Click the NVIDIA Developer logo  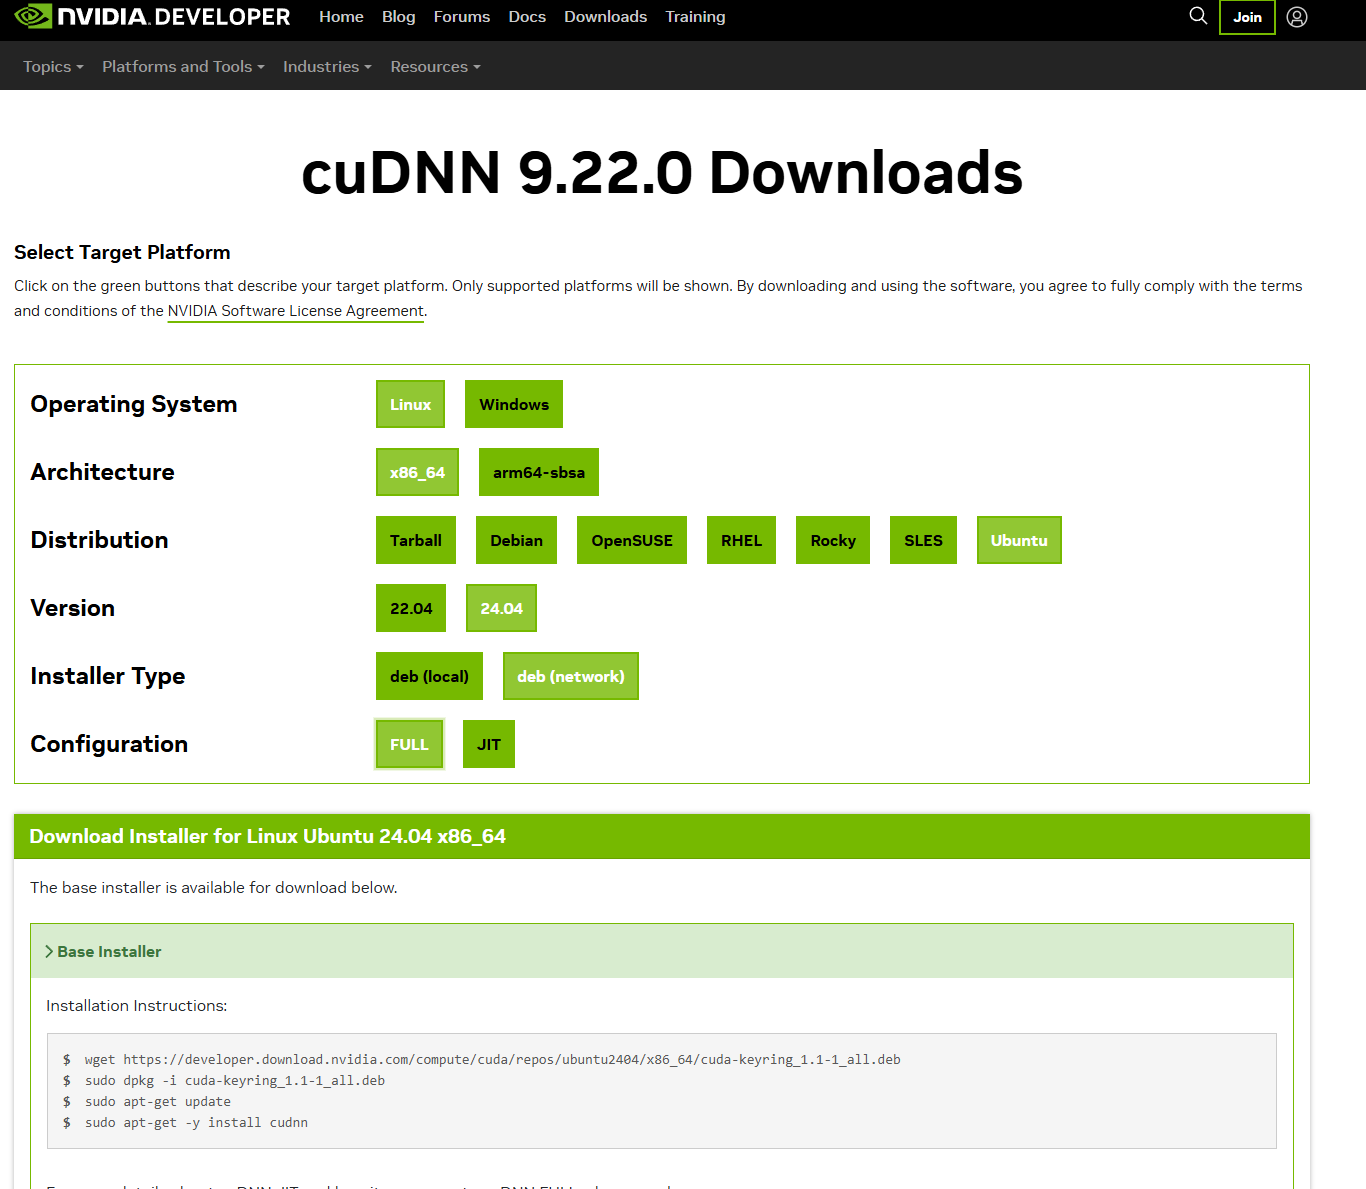152,17
